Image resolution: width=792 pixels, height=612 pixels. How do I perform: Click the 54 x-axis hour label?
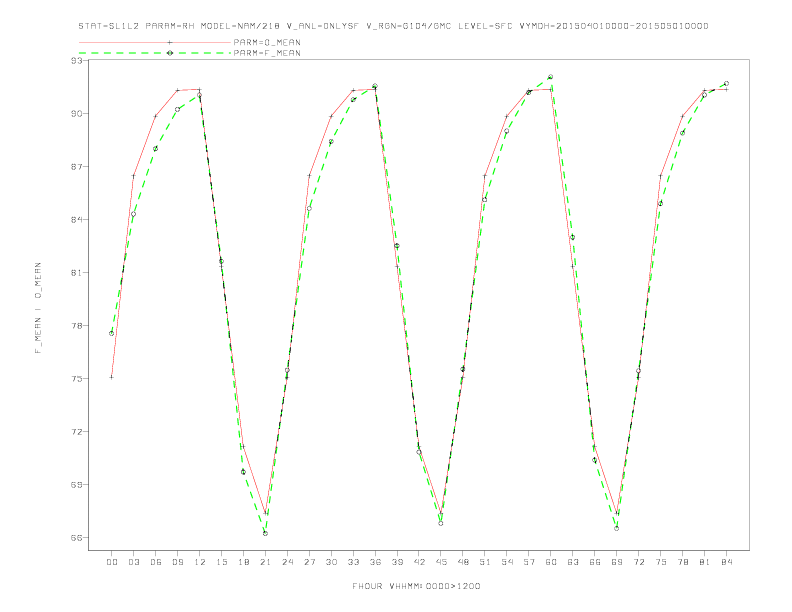(507, 562)
